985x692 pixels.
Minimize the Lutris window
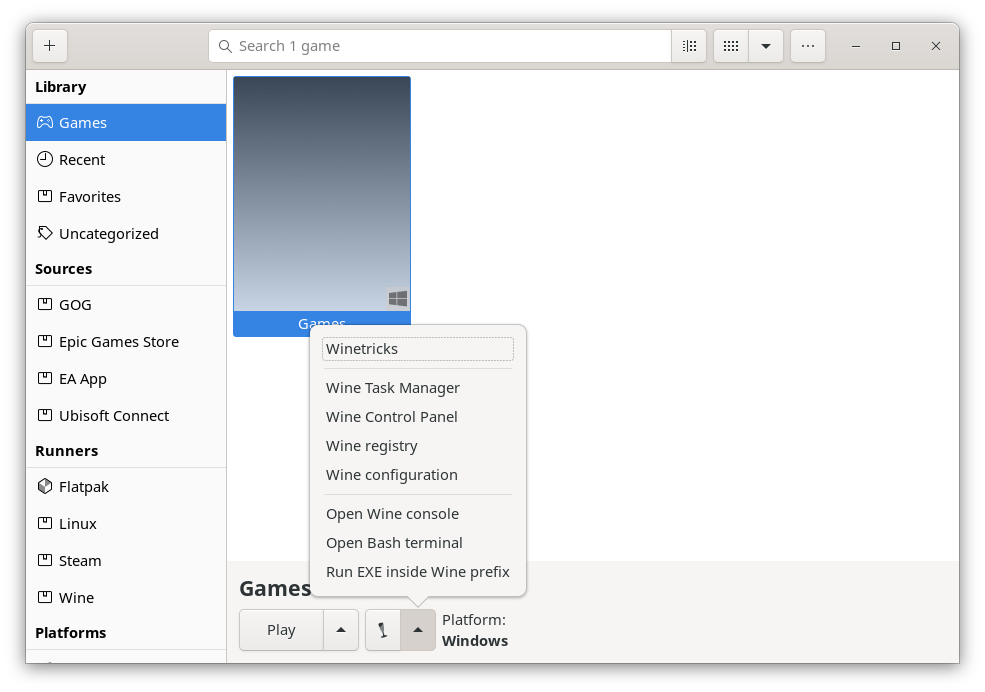(x=856, y=46)
